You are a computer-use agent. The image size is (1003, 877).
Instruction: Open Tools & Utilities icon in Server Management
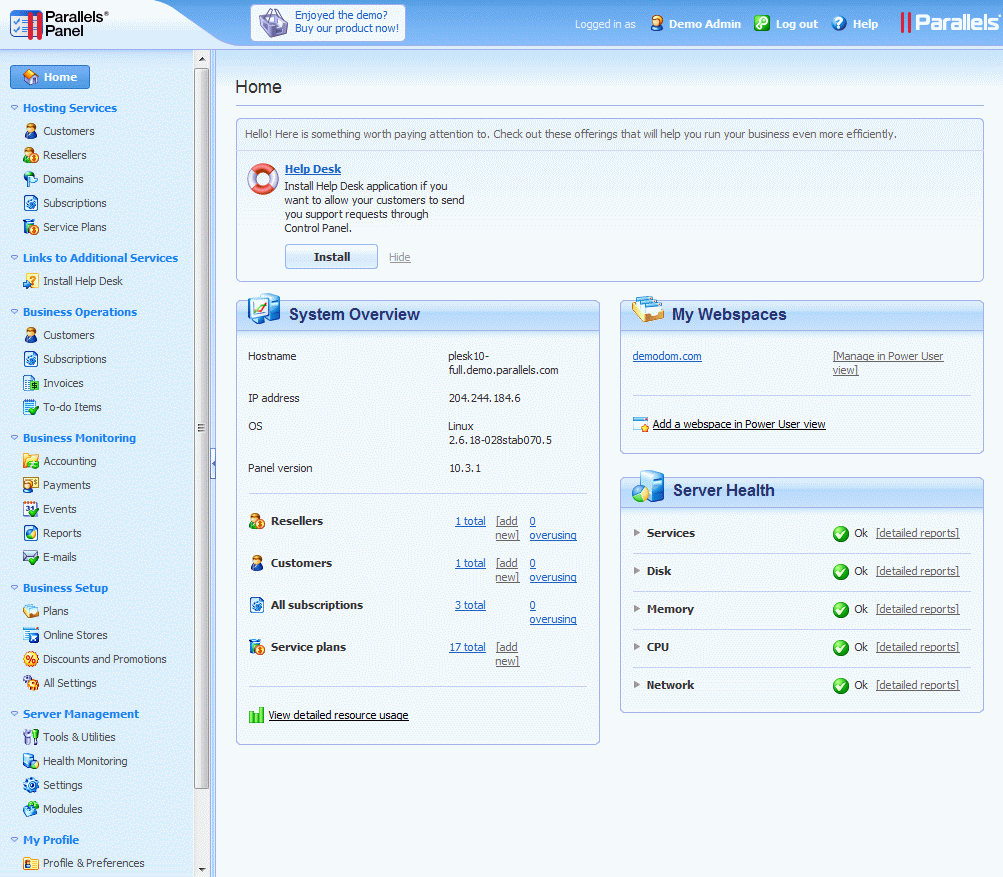pyautogui.click(x=31, y=737)
